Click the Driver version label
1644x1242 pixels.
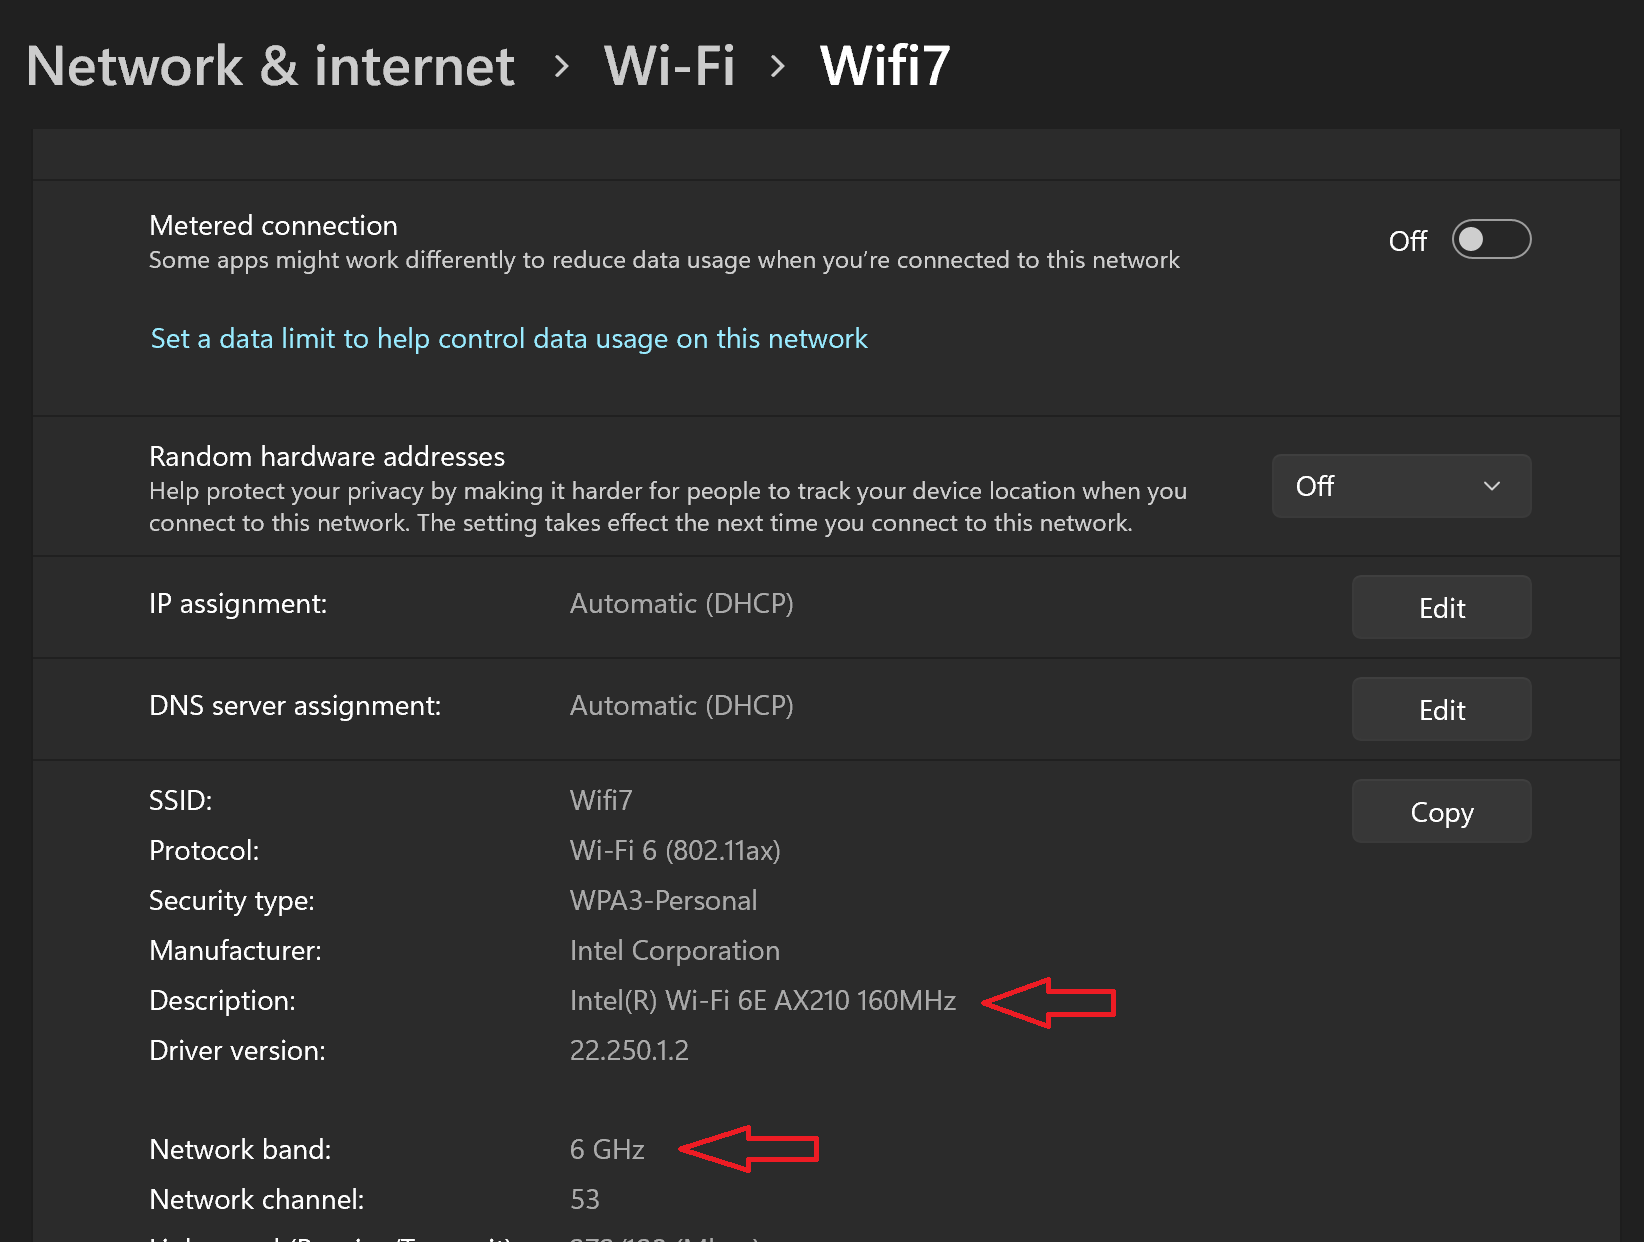click(237, 1050)
